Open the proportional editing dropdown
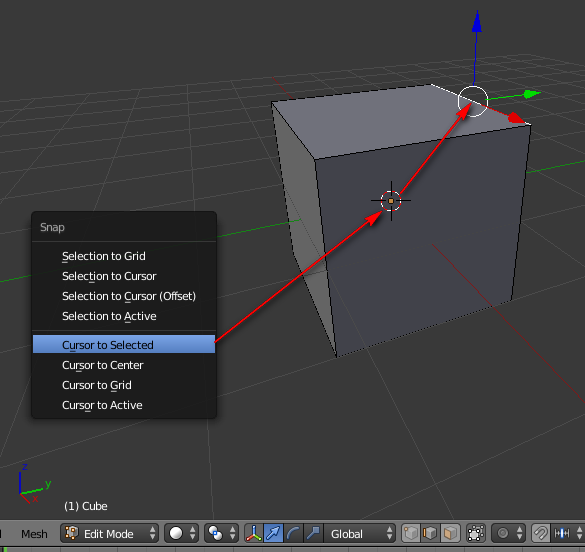The width and height of the screenshot is (585, 552). pyautogui.click(x=509, y=533)
